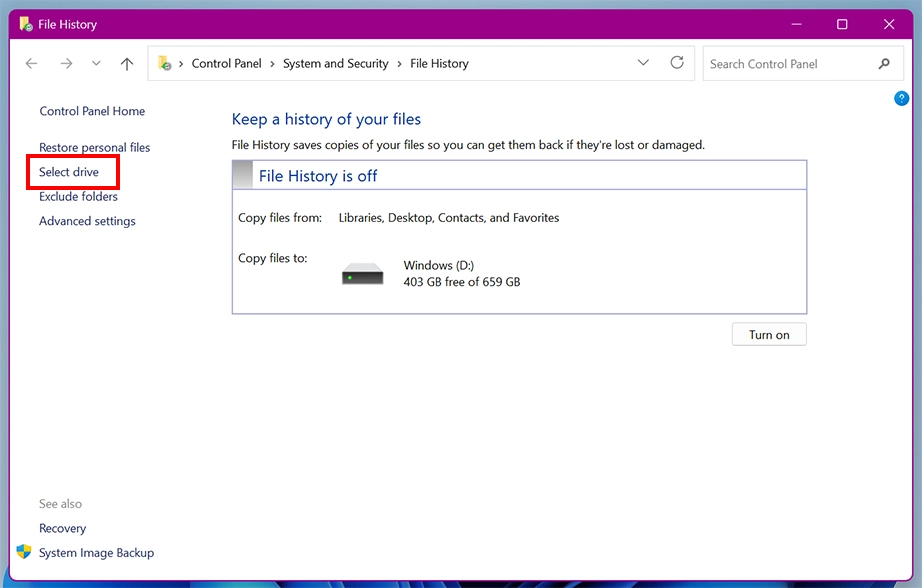Click the 'Windows (D:)' drive name
Image resolution: width=922 pixels, height=588 pixels.
439,265
